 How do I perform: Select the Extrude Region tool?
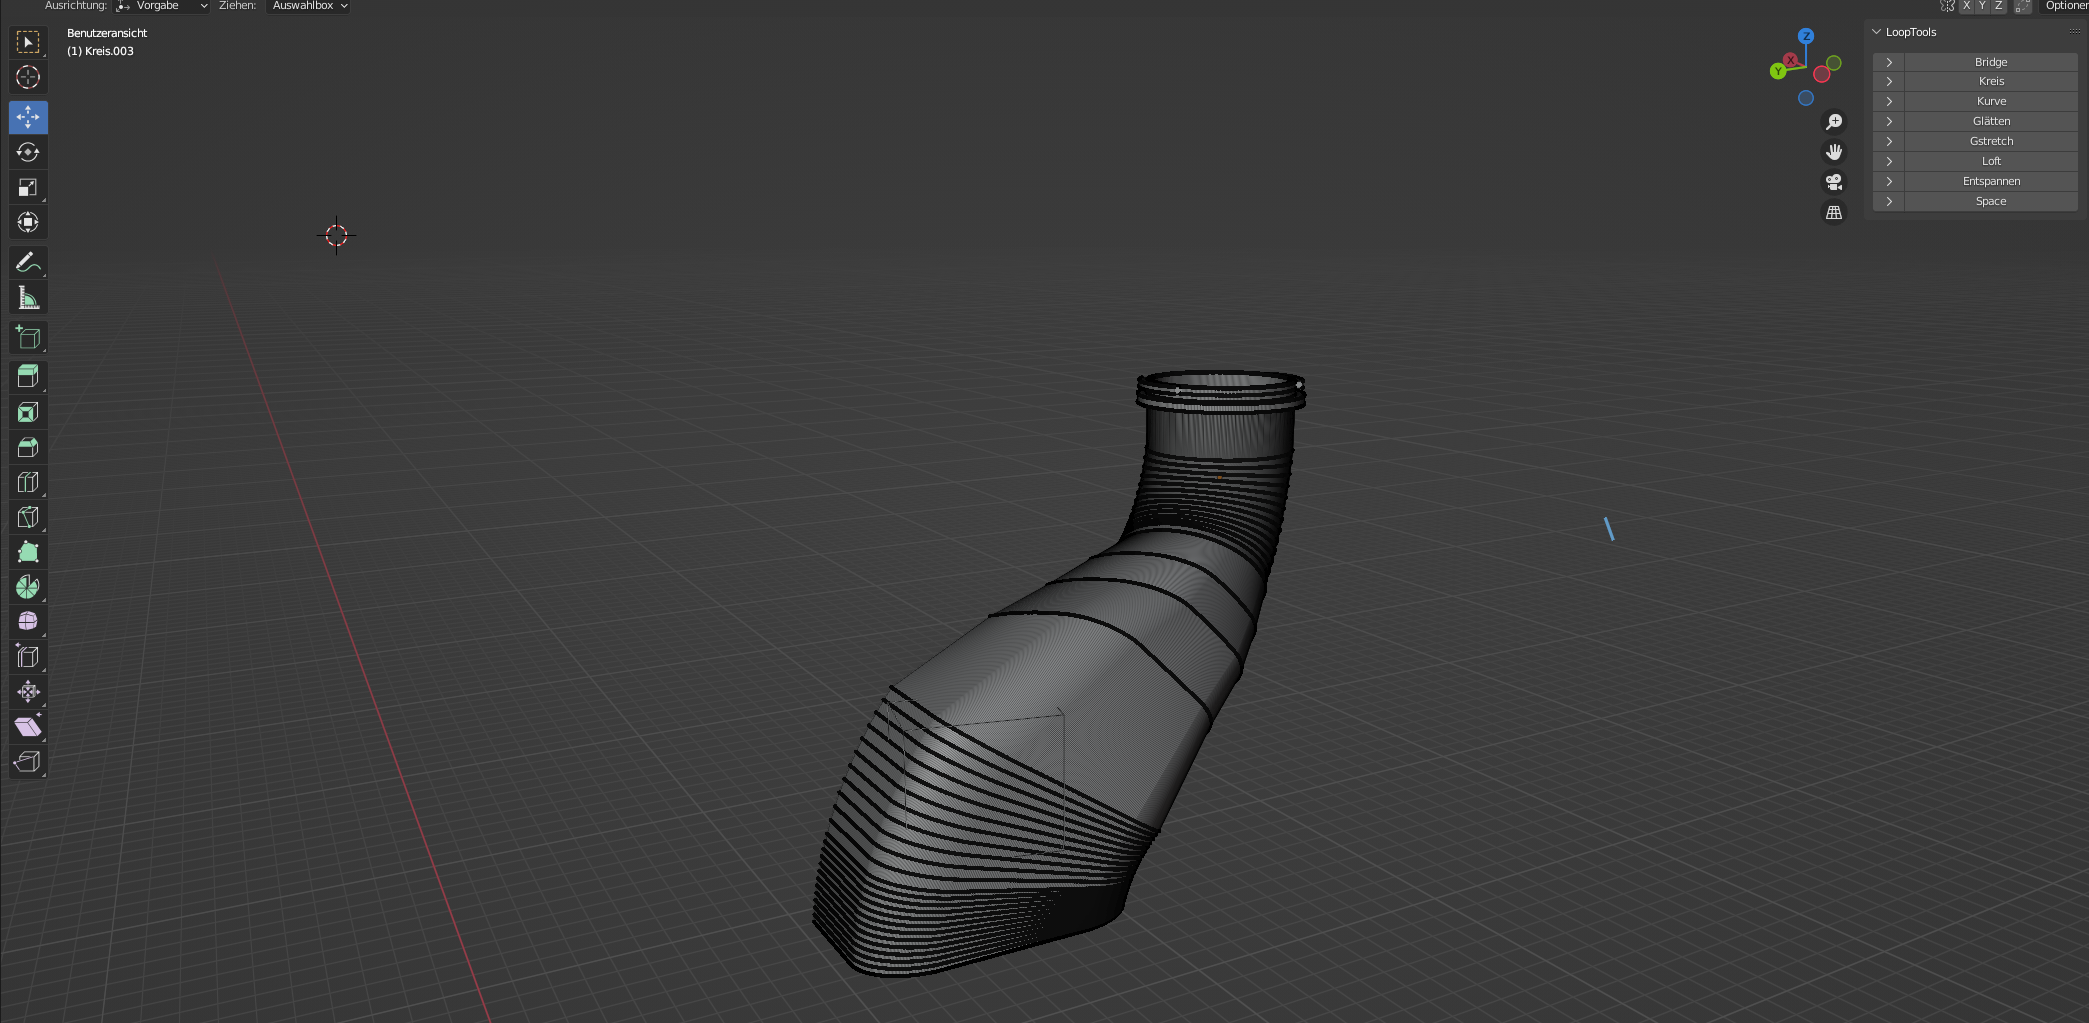tap(28, 377)
